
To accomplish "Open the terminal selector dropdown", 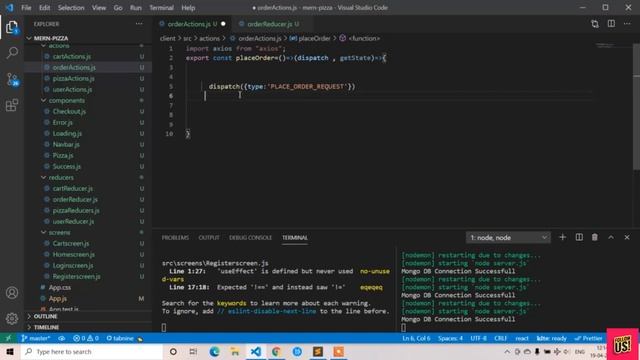I will tap(508, 237).
